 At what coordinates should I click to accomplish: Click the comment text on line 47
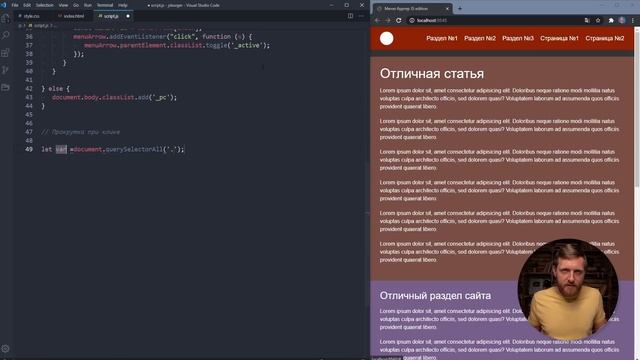(x=80, y=132)
